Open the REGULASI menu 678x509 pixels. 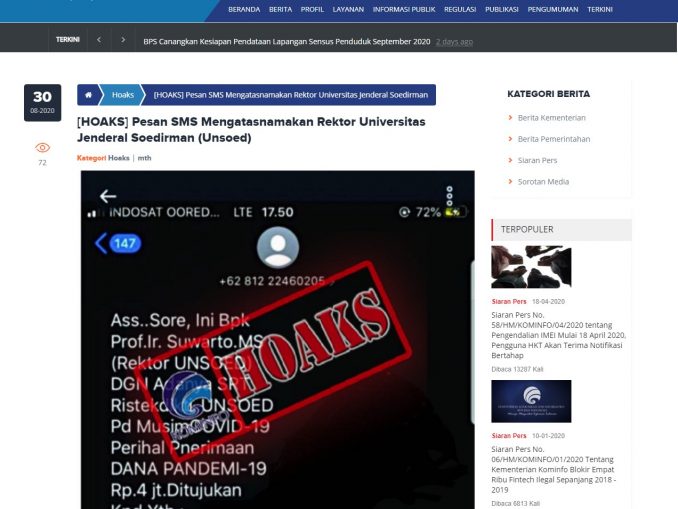click(460, 10)
